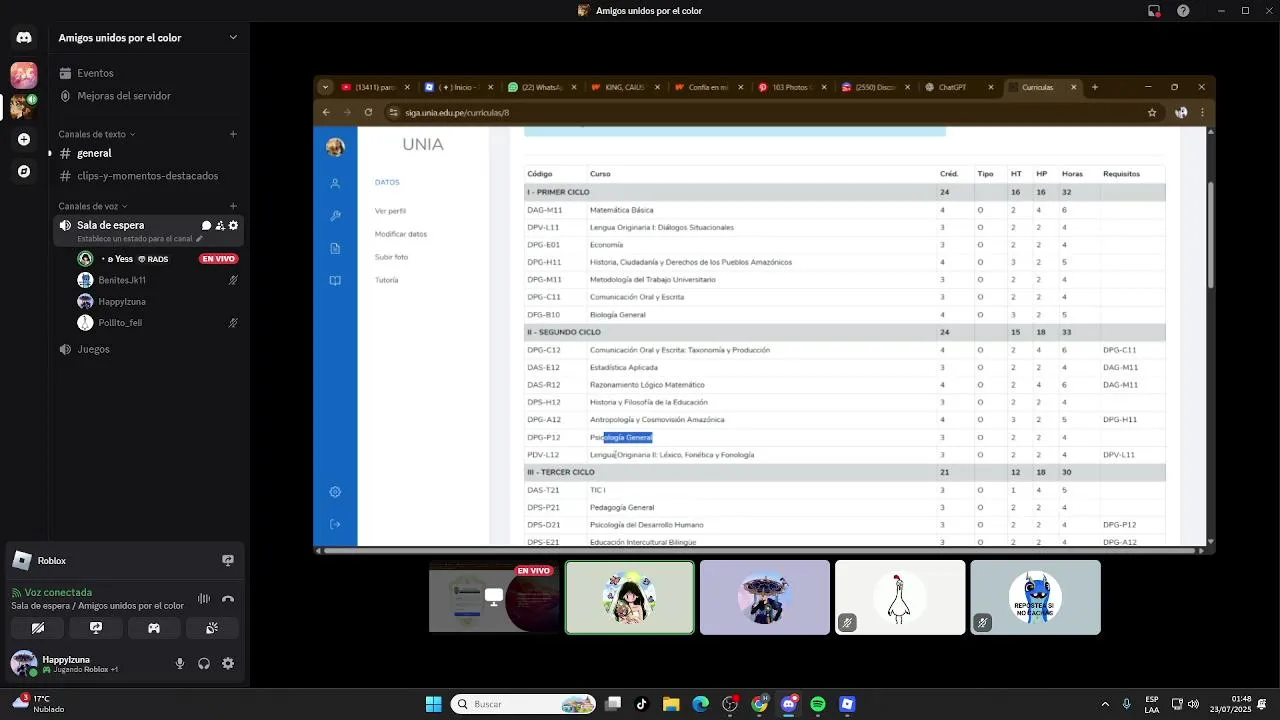Image resolution: width=1280 pixels, height=720 pixels.
Task: Share your screen button in voice panel
Action: [96, 628]
